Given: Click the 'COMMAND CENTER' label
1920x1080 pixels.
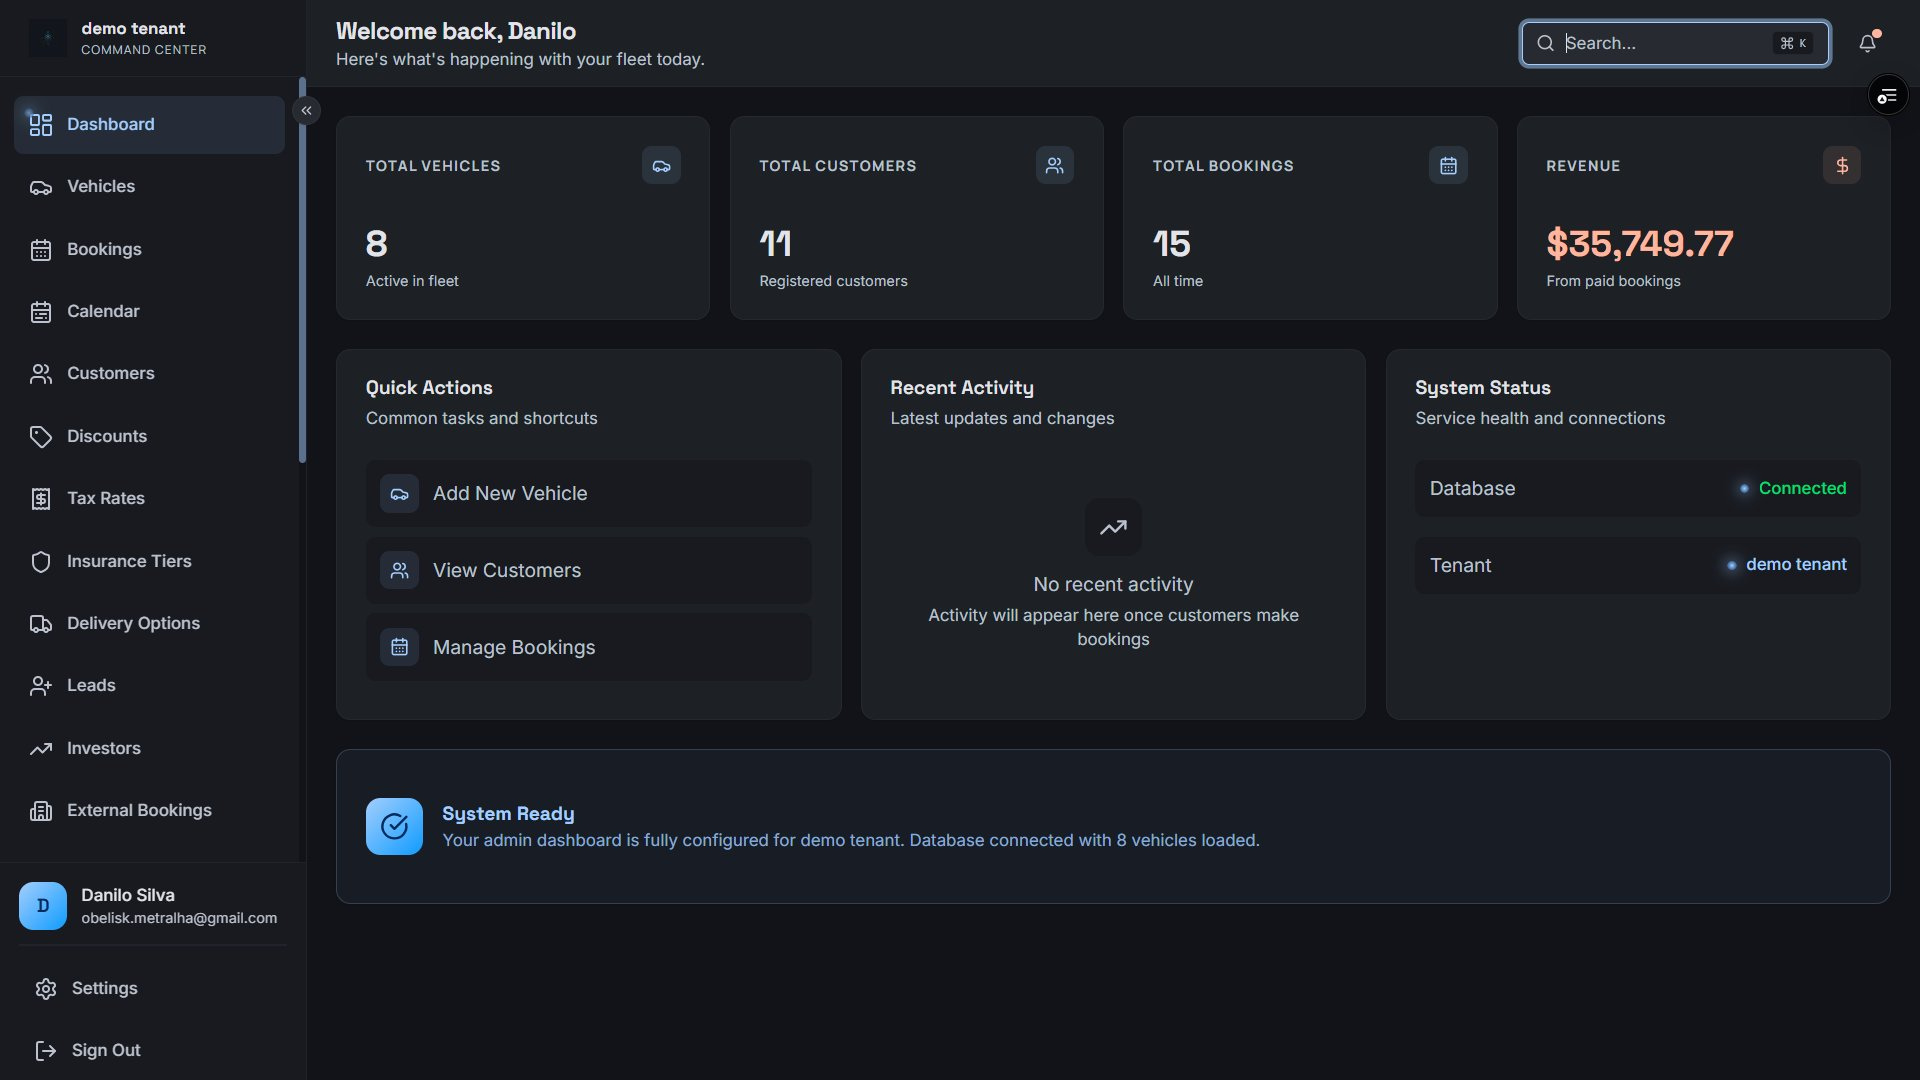Looking at the screenshot, I should click(x=144, y=50).
